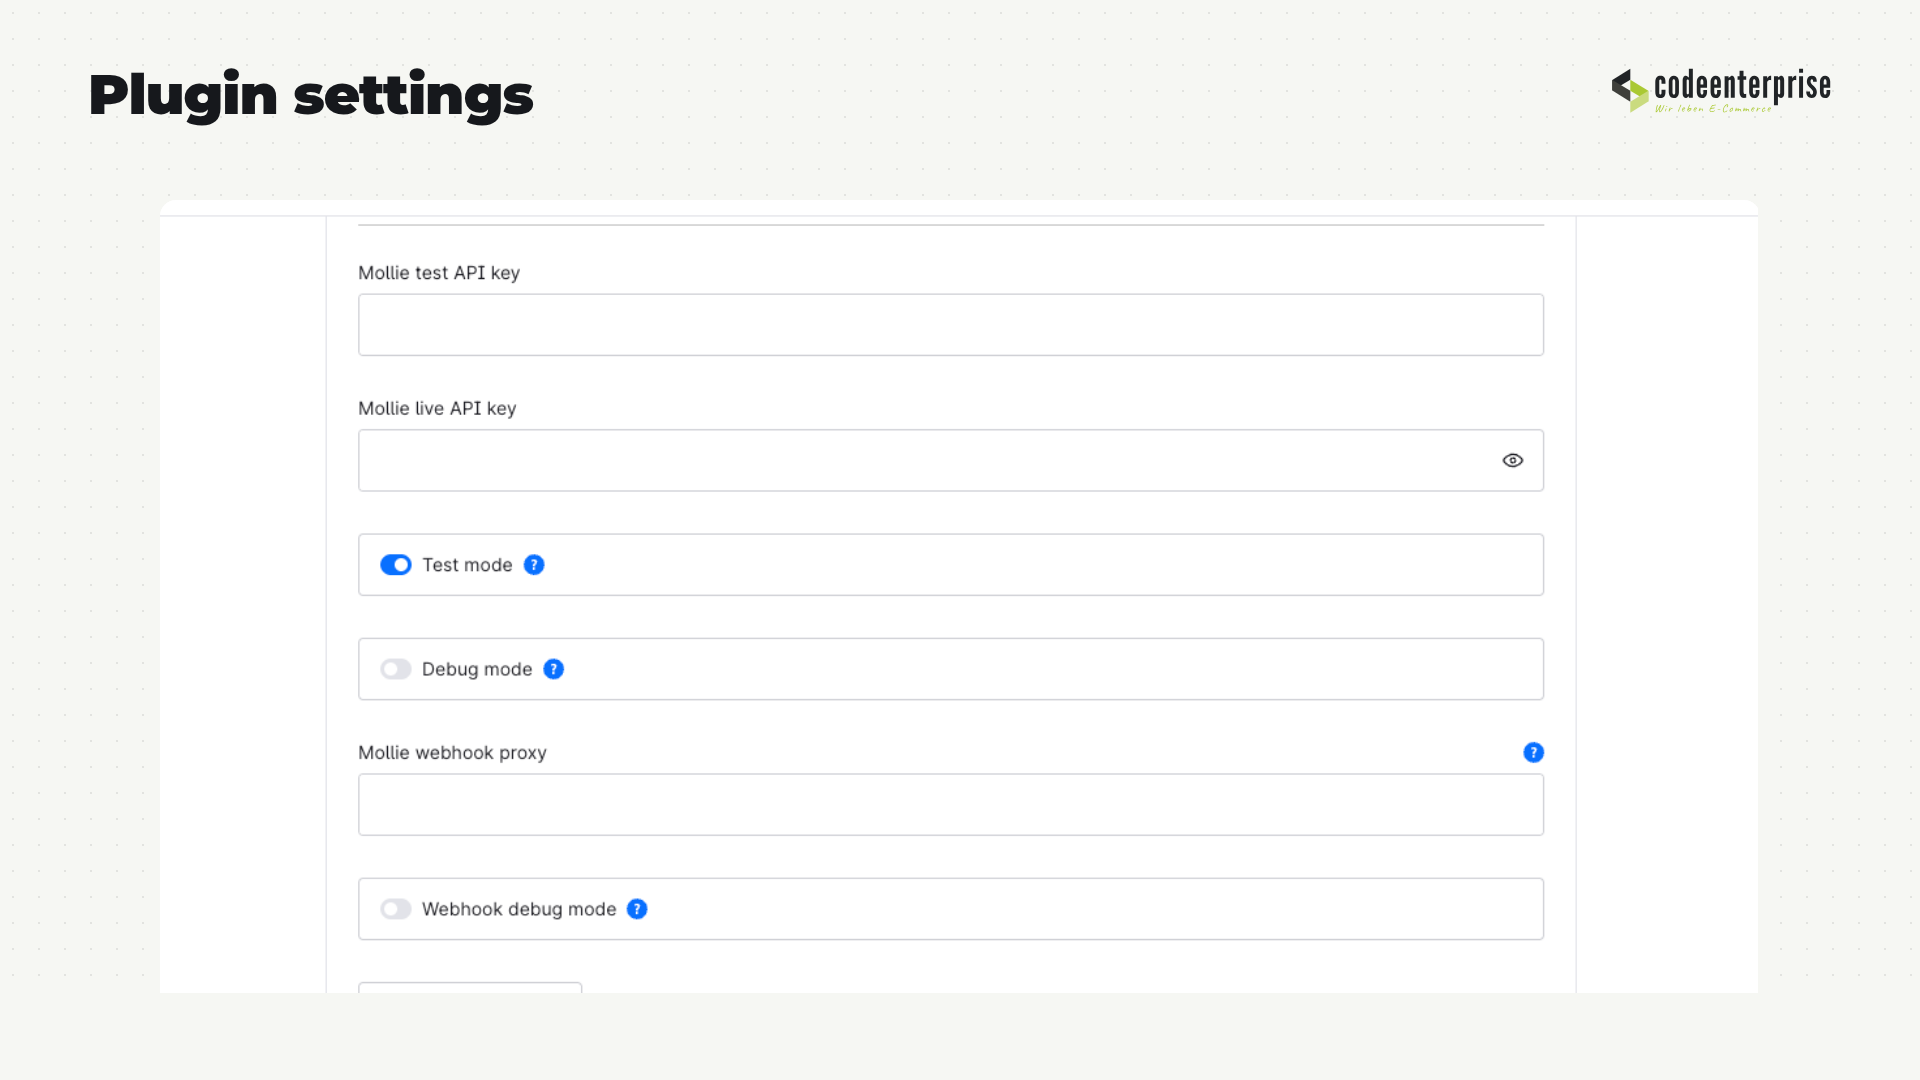Viewport: 1920px width, 1080px height.
Task: Open the Webhook debug mode help icon
Action: coord(637,909)
